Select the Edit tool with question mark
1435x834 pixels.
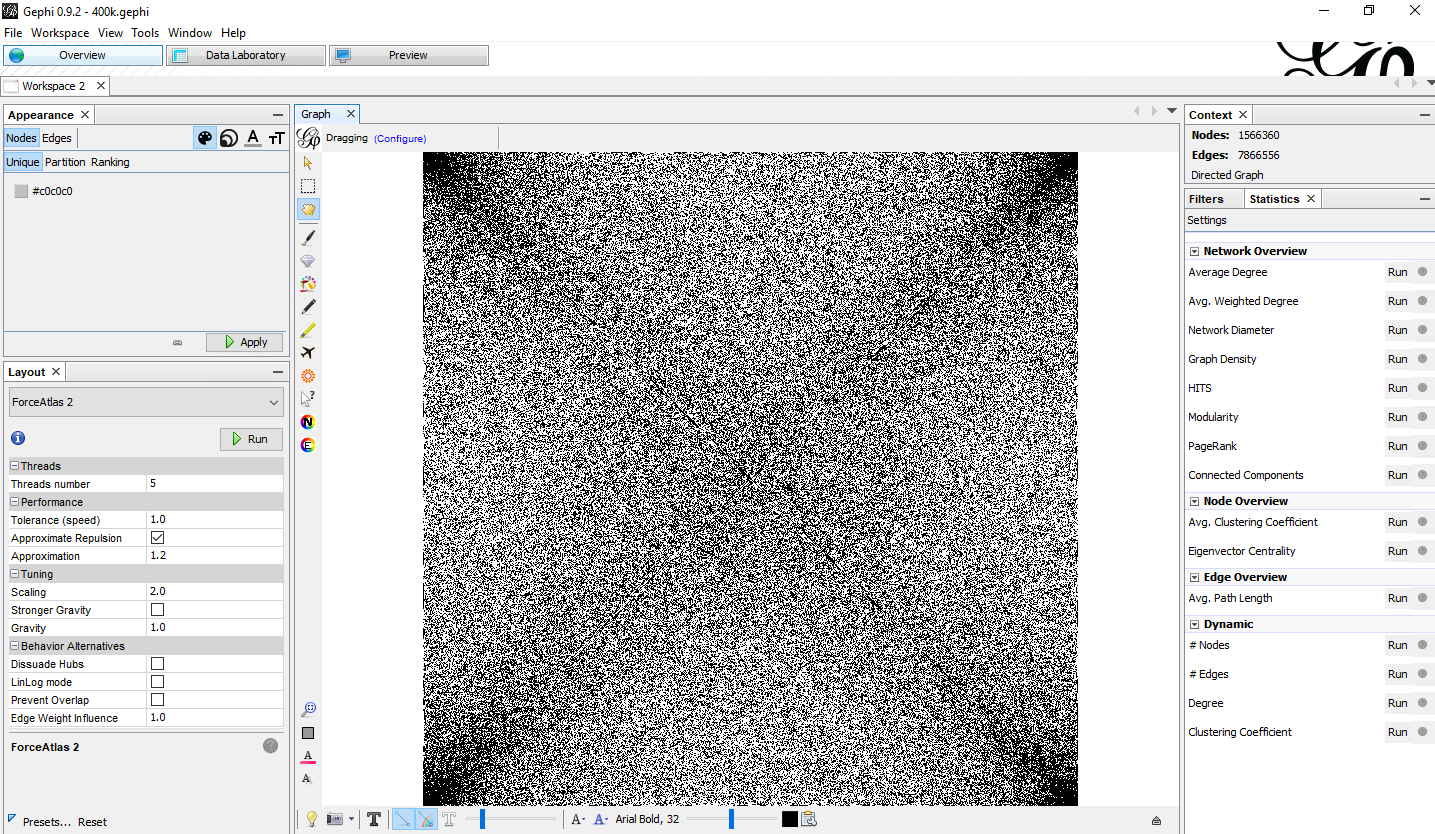[308, 399]
